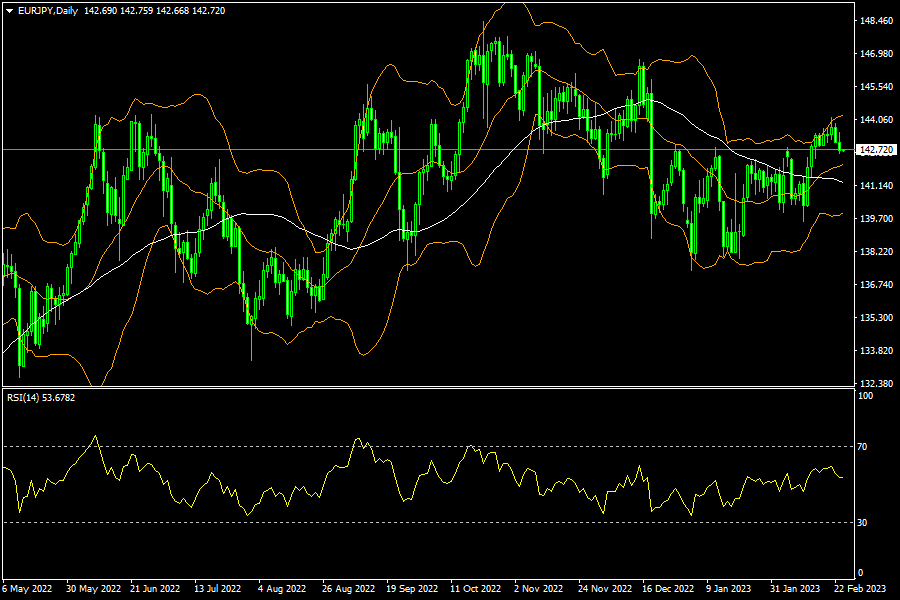Click the RSI overbought level label 70
Viewport: 900px width, 600px height.
coord(862,447)
